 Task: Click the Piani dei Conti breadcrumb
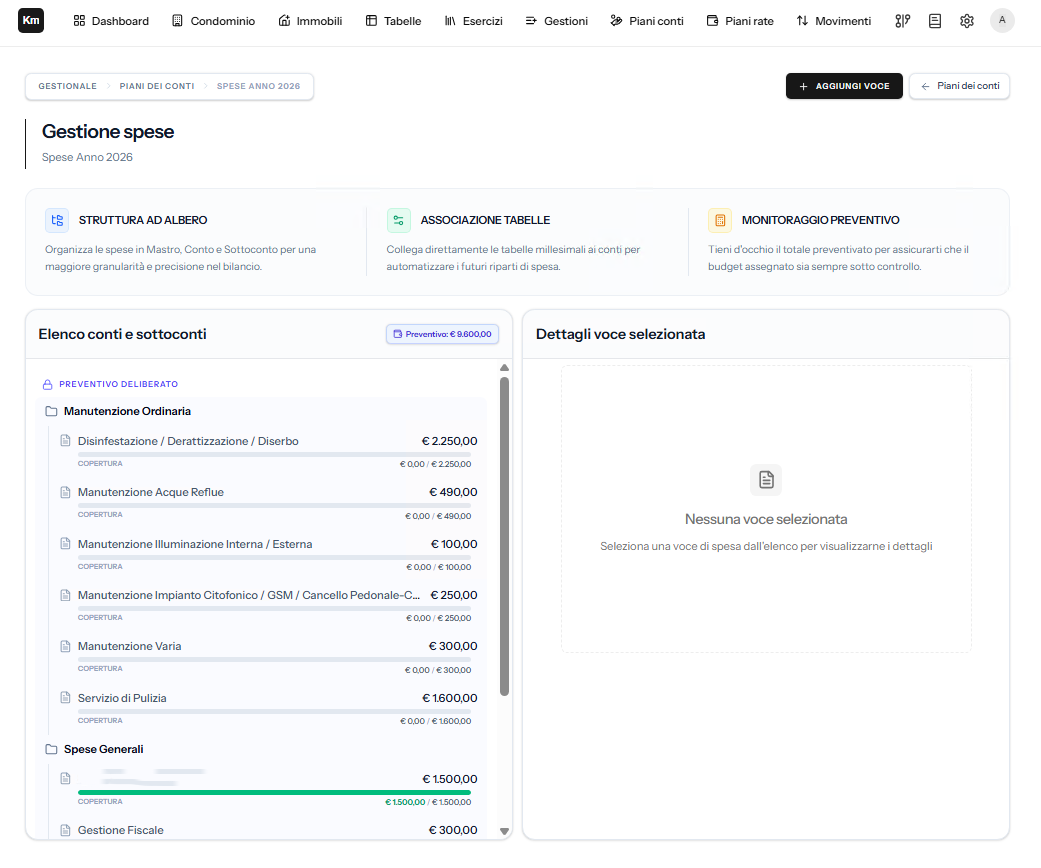[157, 86]
